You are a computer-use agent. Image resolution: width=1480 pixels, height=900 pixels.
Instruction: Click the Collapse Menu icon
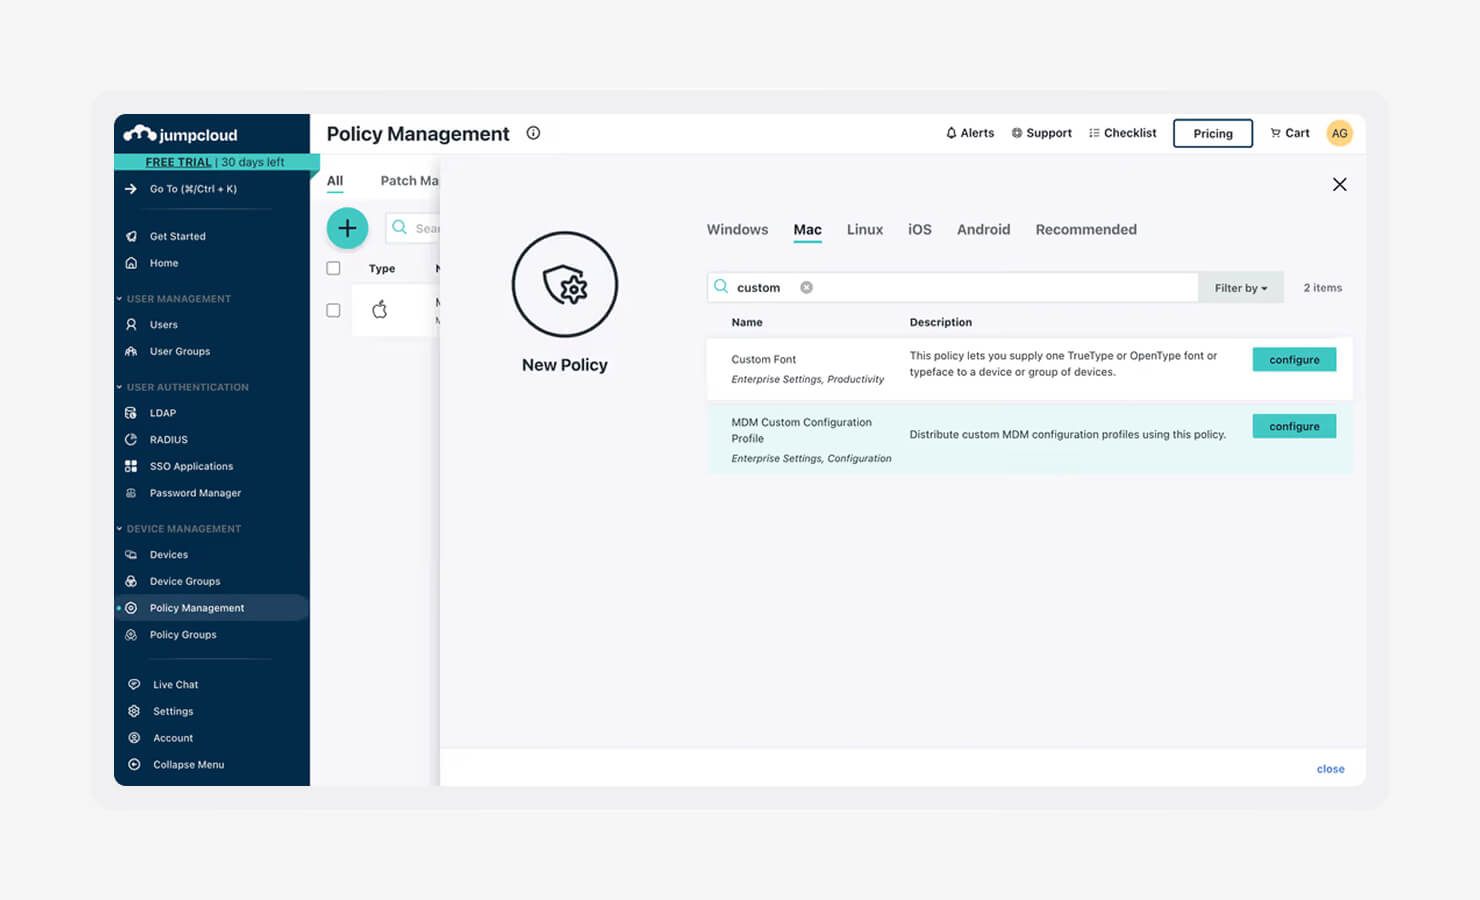[134, 765]
